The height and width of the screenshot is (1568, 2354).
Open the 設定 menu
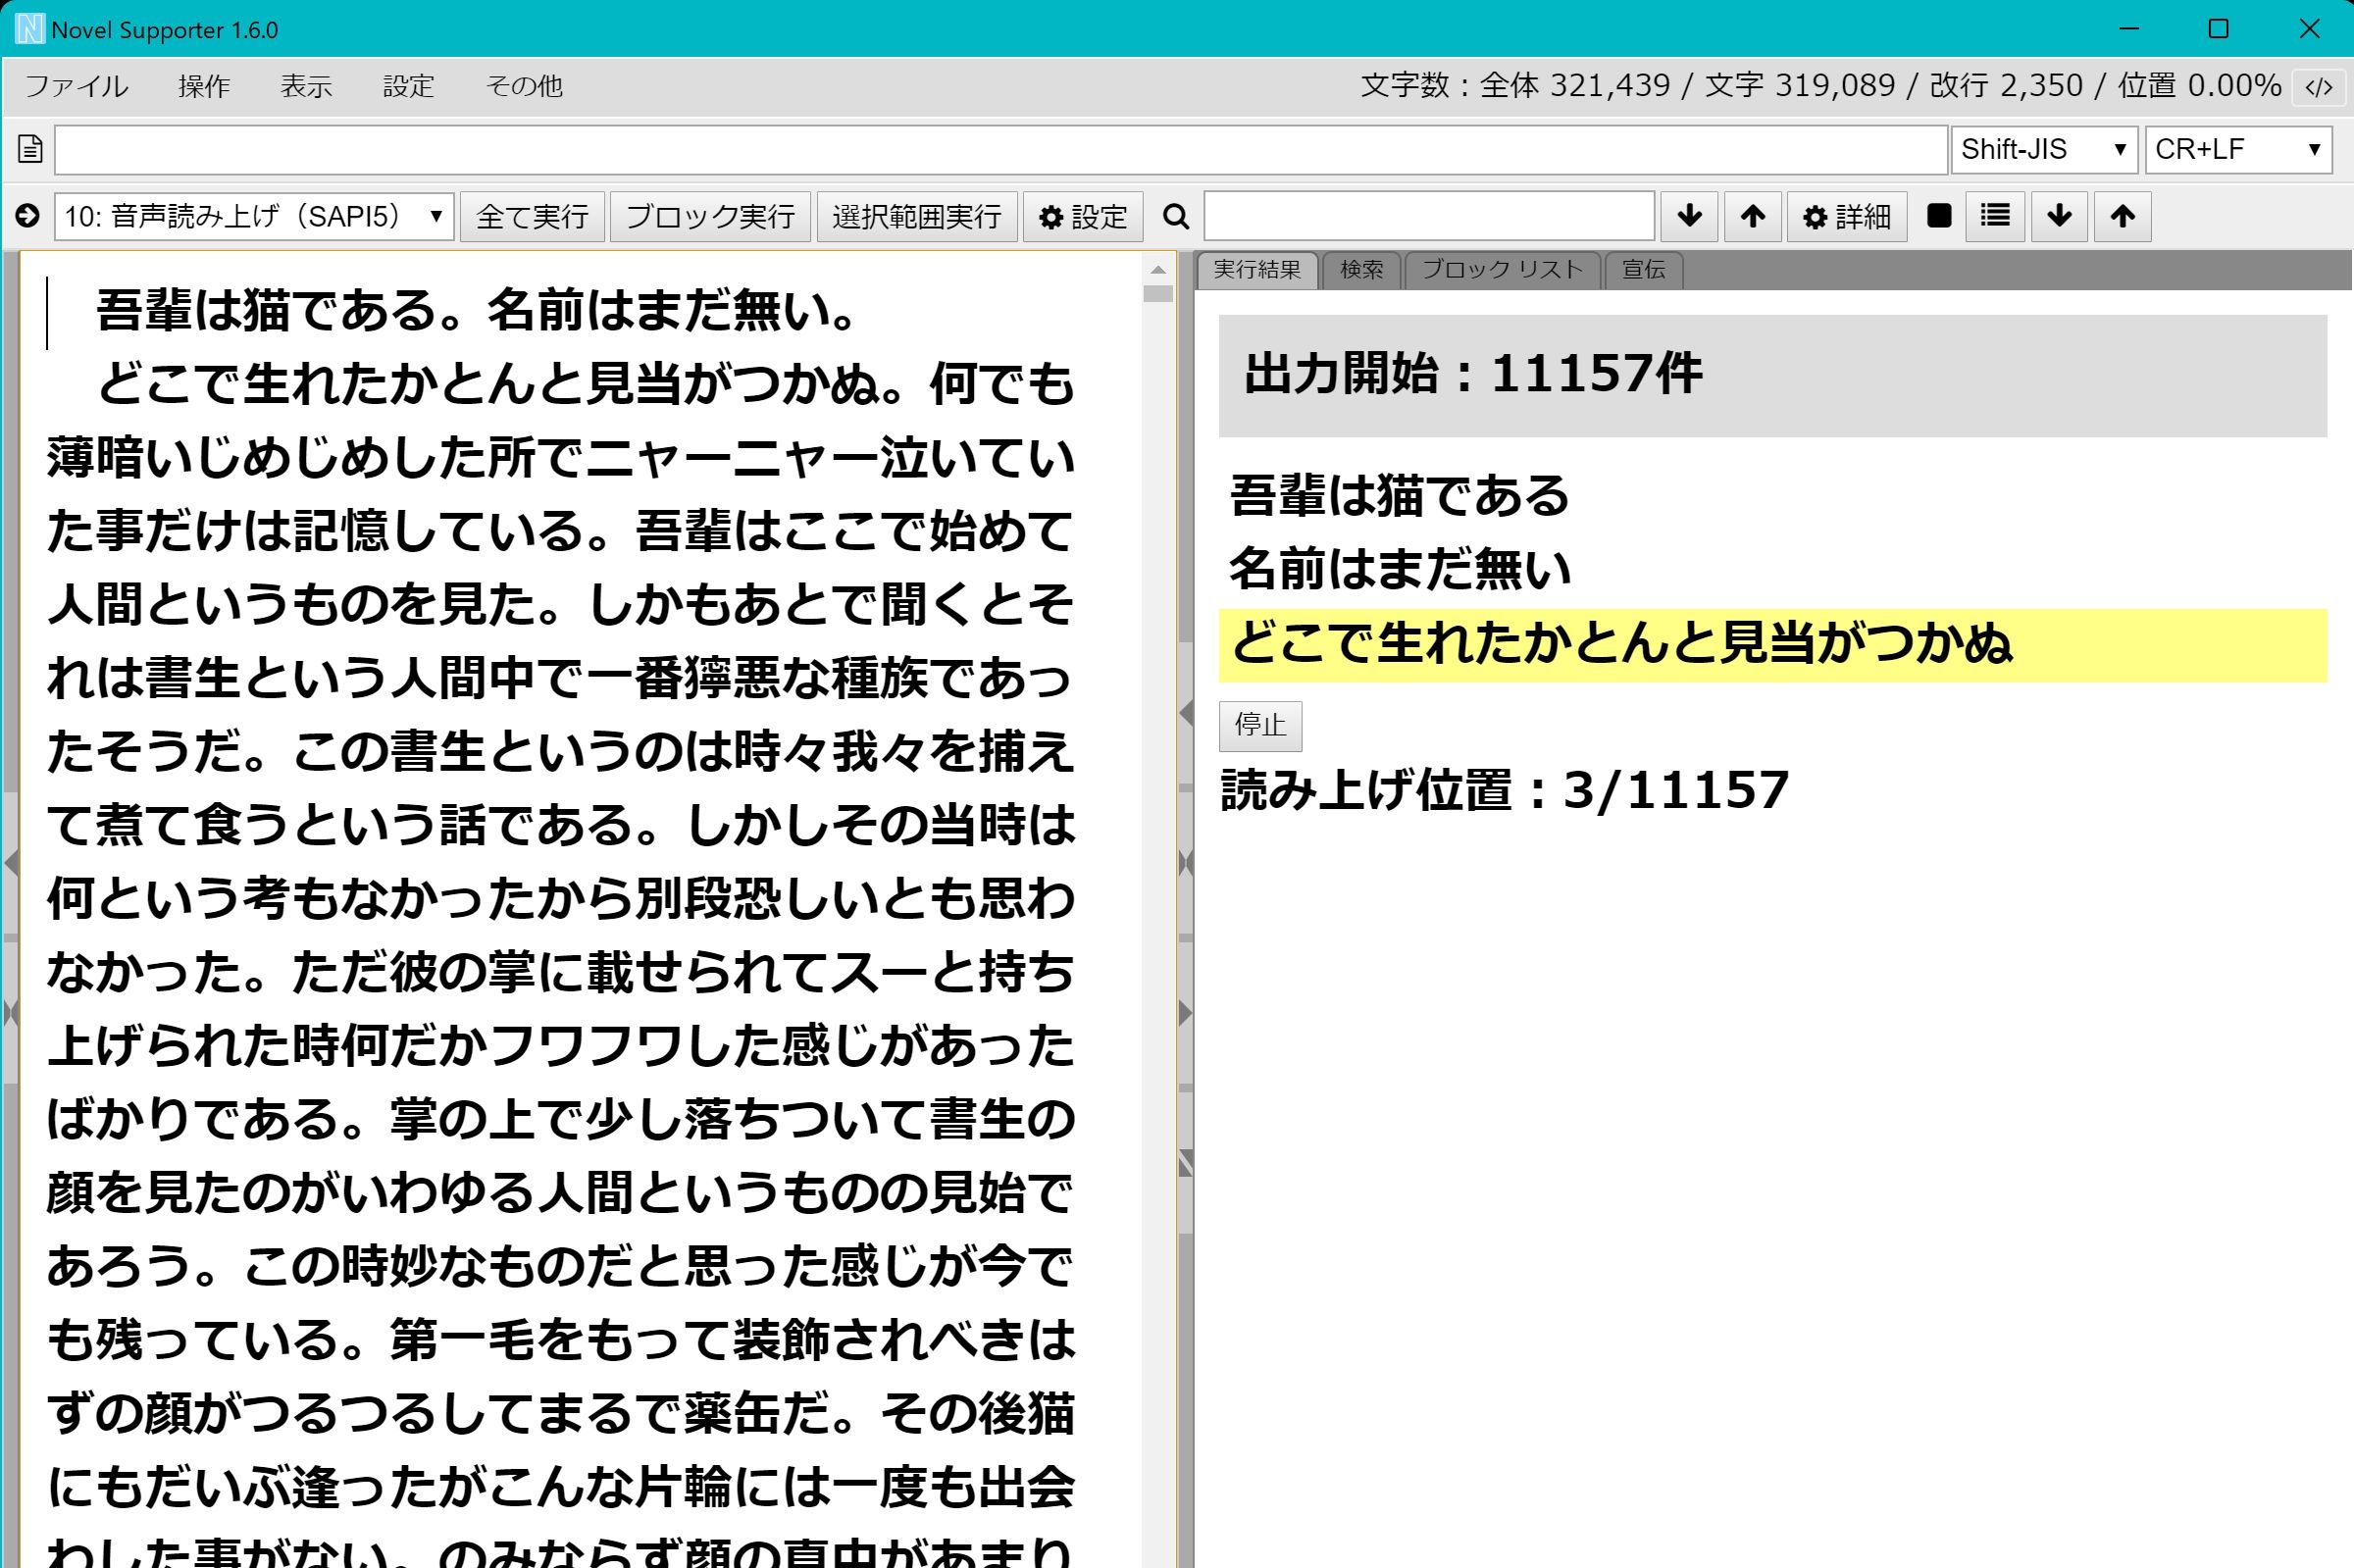coord(408,87)
